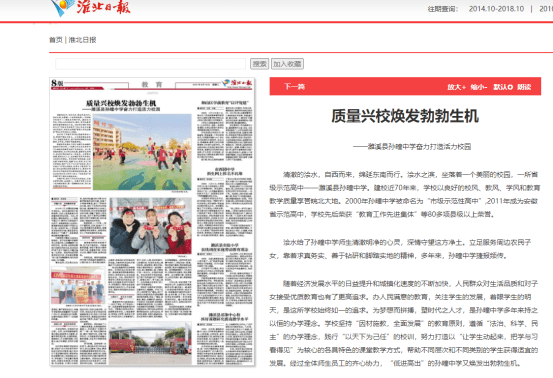Go to 首页 in the breadcrumb
Image resolution: width=553 pixels, height=378 pixels.
(56, 40)
